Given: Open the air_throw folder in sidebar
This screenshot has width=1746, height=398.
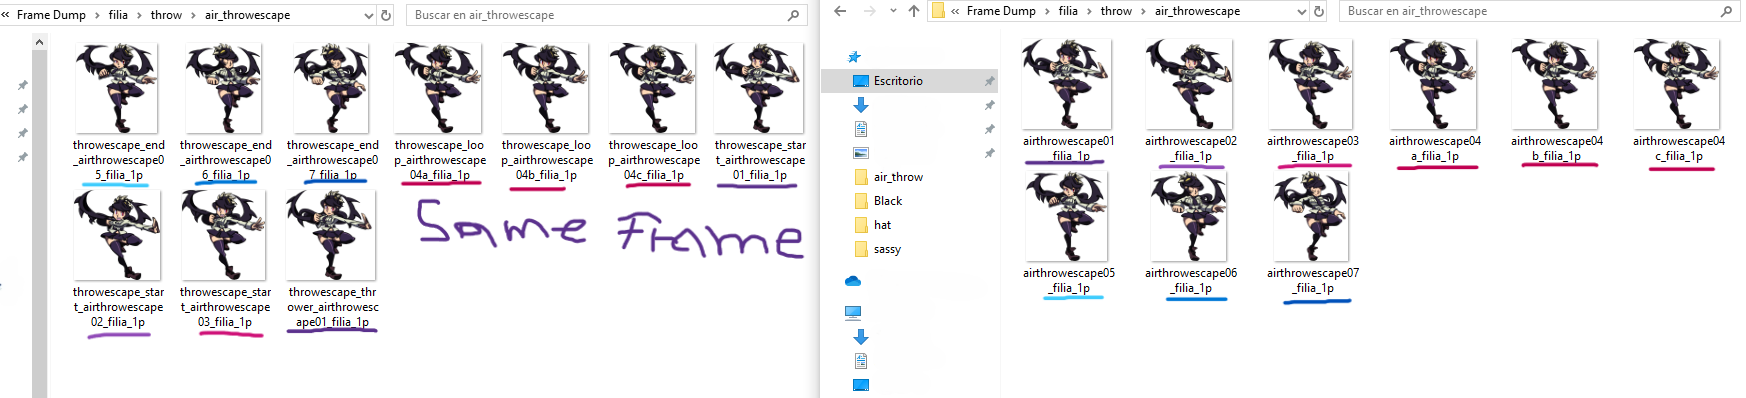Looking at the screenshot, I should [898, 177].
